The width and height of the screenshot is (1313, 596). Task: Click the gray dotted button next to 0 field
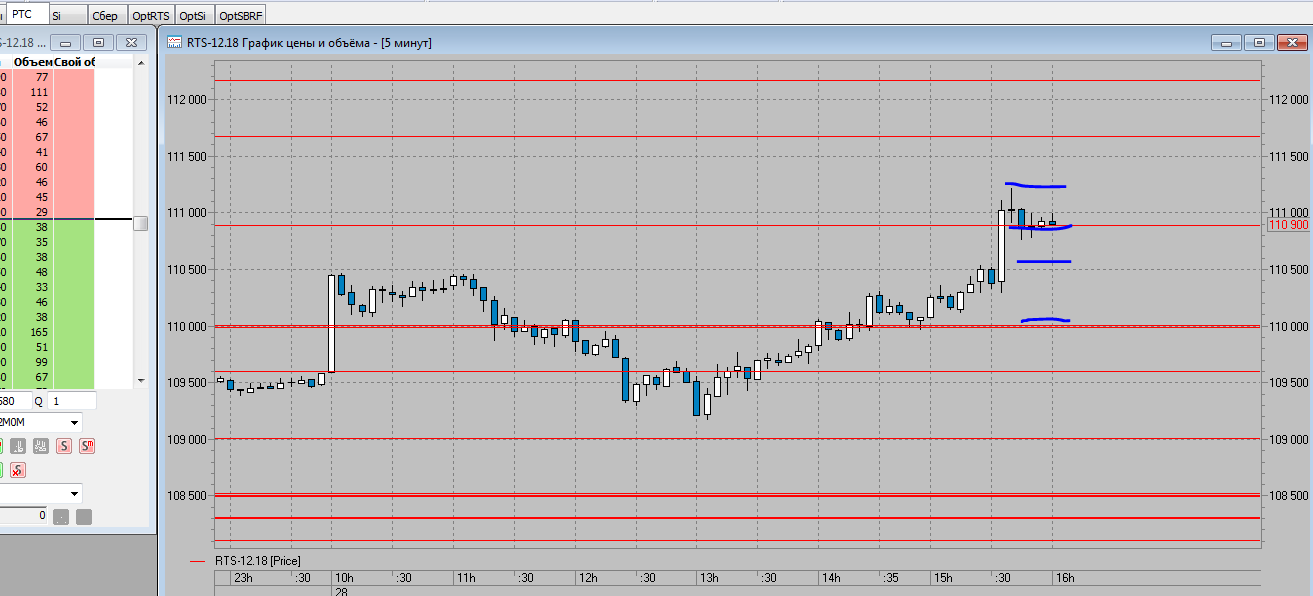61,517
